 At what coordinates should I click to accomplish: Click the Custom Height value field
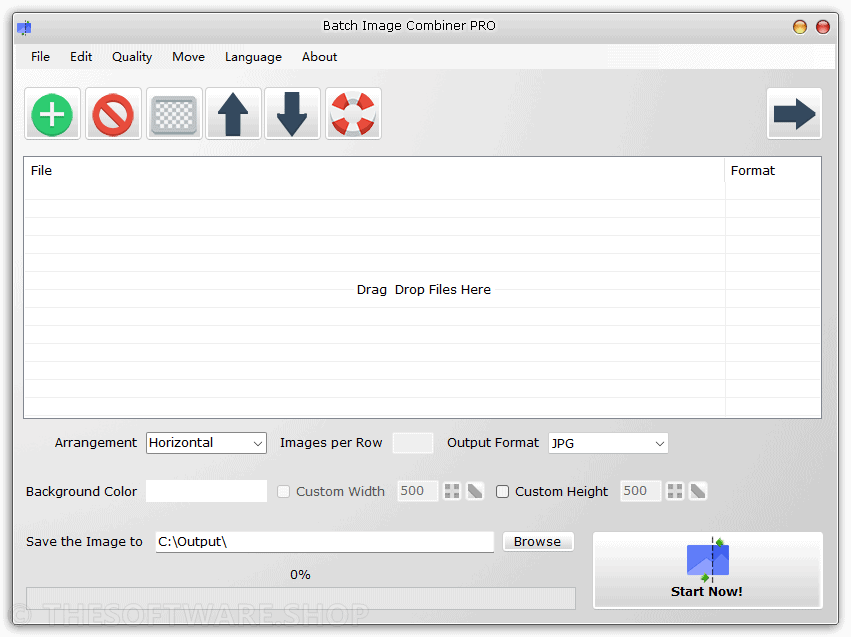[640, 491]
